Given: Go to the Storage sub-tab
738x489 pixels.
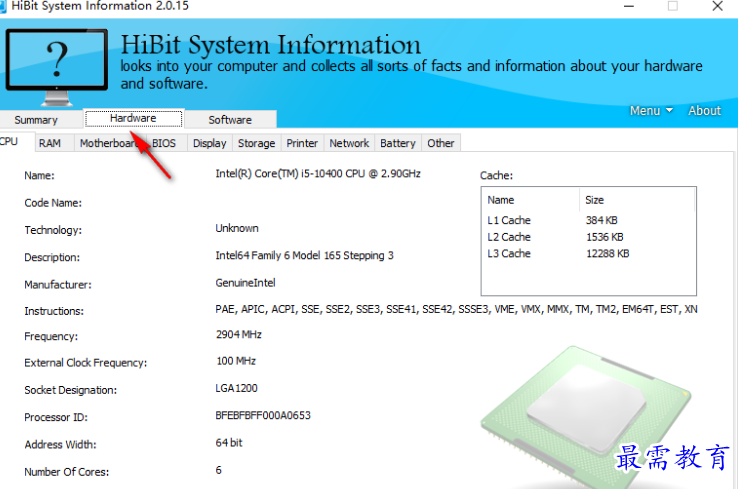Looking at the screenshot, I should [257, 143].
